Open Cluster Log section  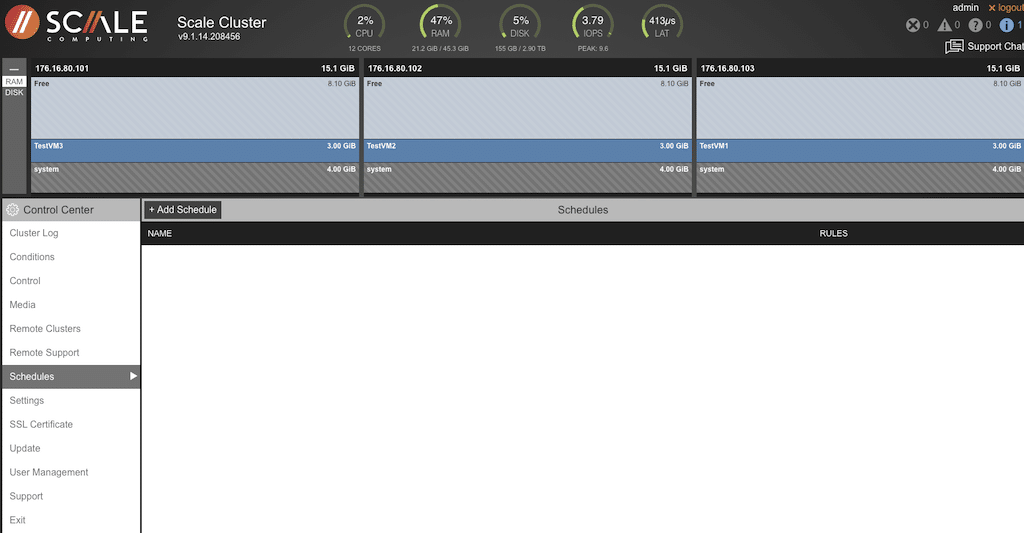coord(71,233)
